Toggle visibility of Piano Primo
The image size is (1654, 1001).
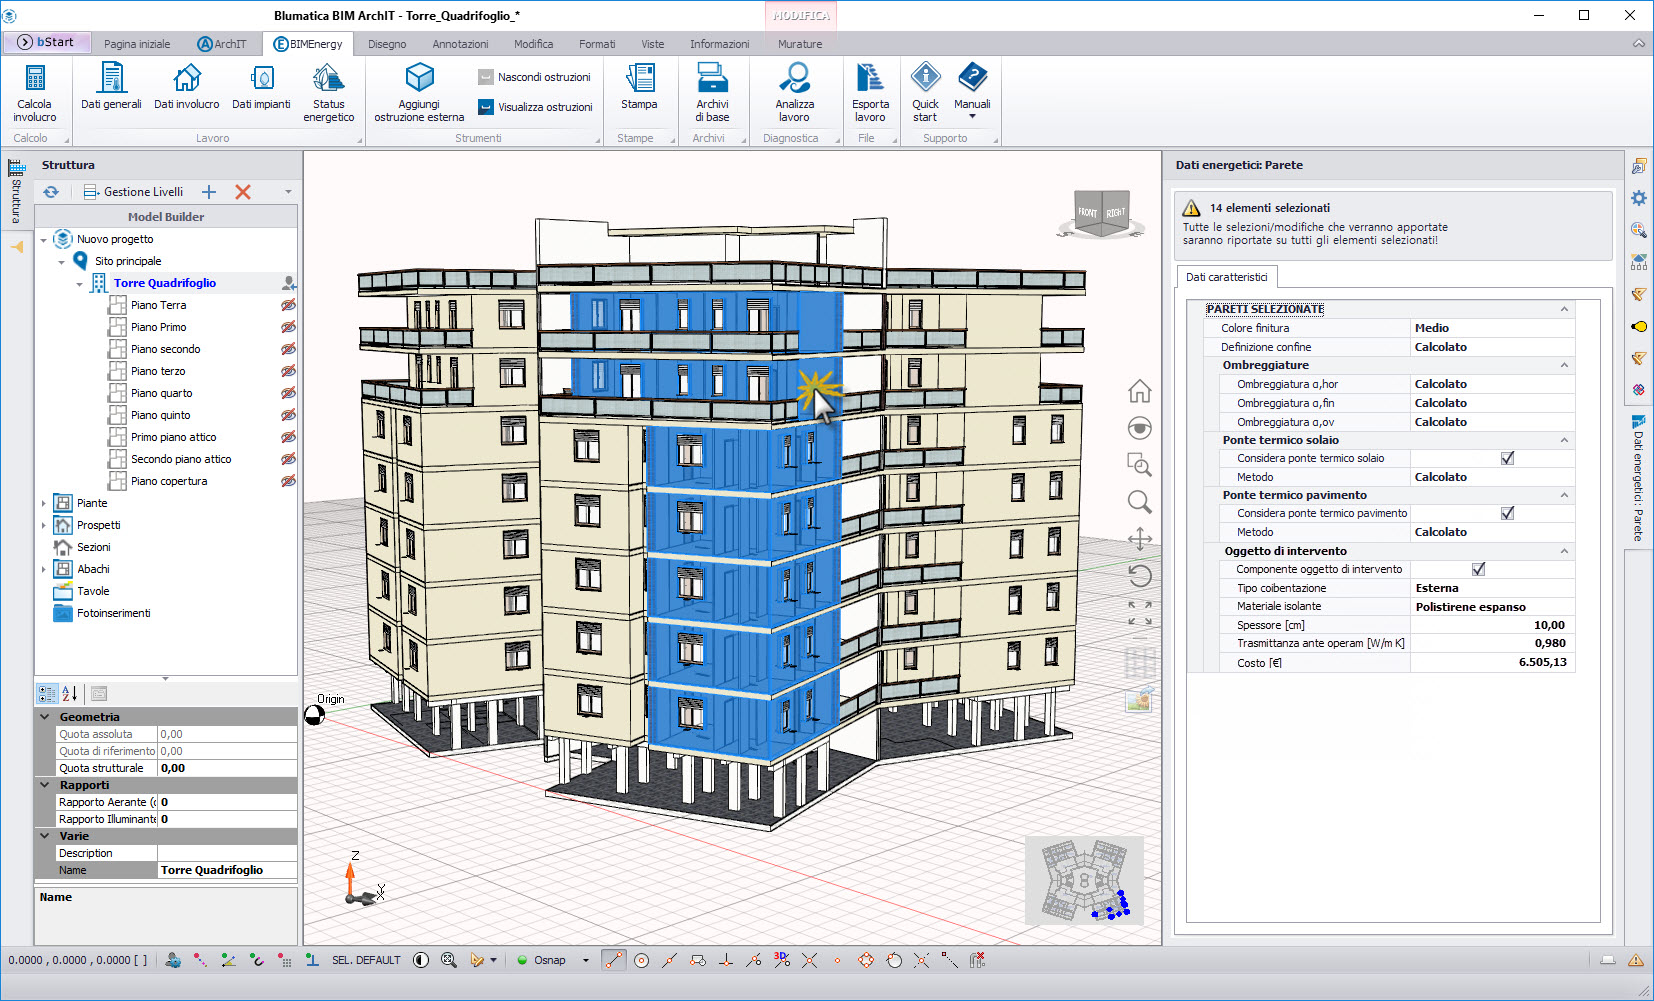[288, 327]
